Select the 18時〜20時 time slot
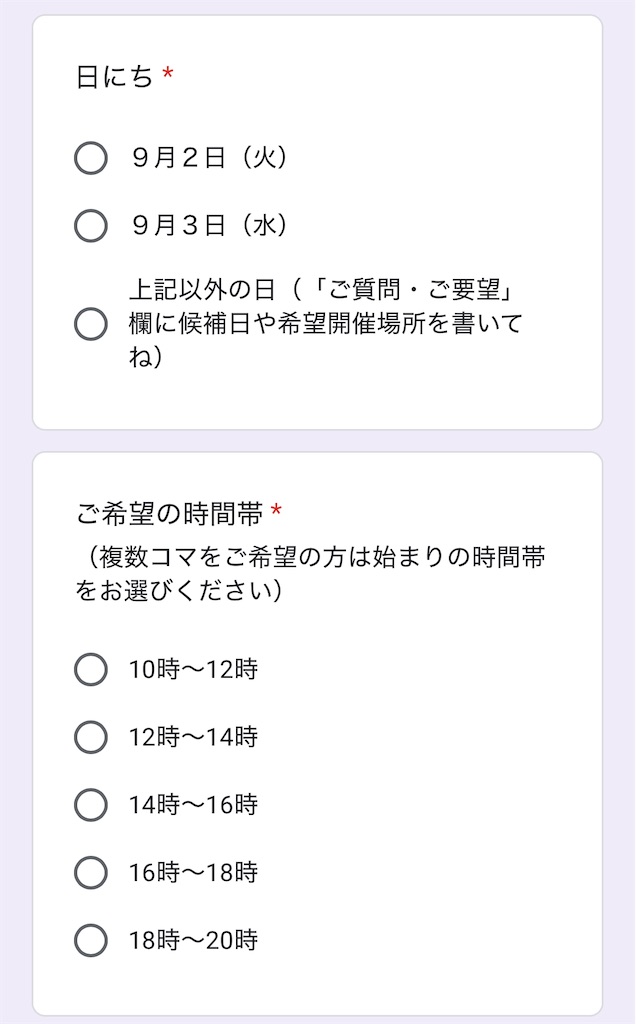 (x=90, y=938)
